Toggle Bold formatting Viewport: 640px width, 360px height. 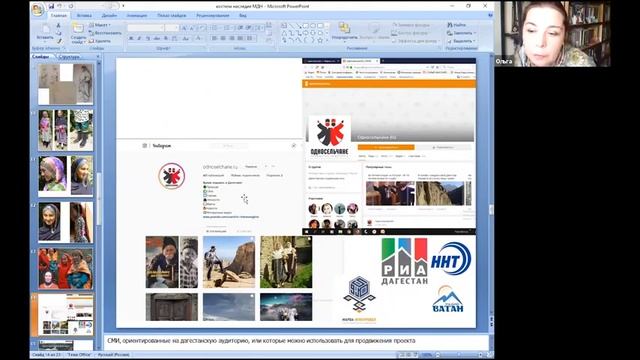[x=131, y=38]
